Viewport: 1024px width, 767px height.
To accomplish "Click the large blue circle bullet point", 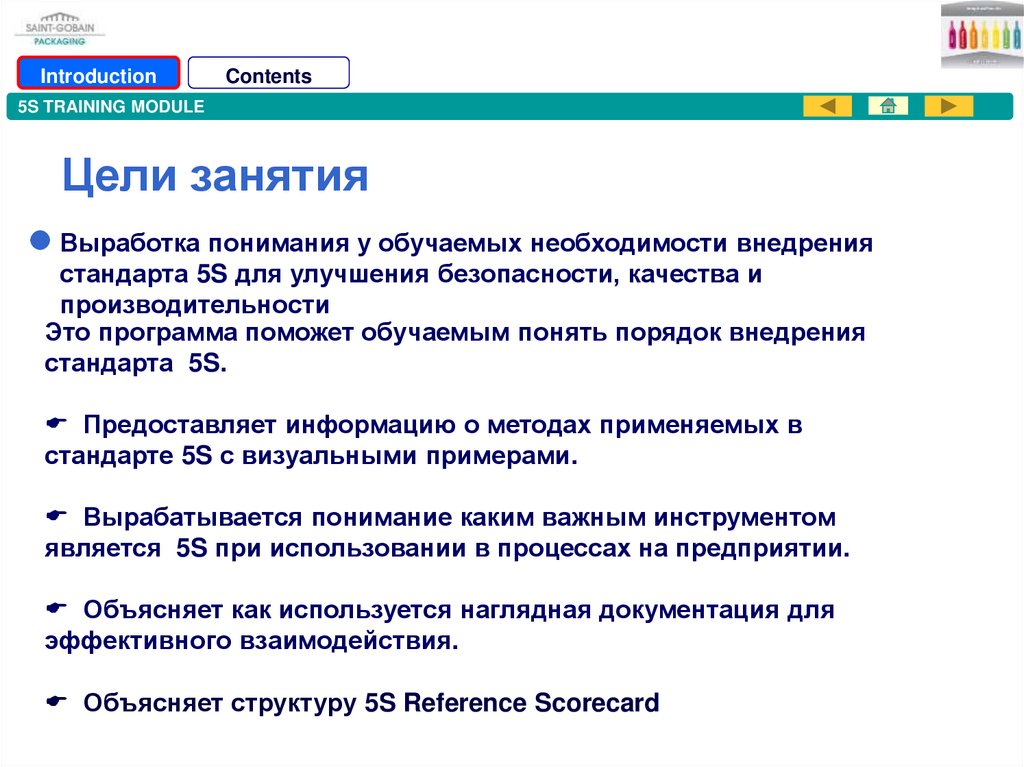I will (41, 241).
